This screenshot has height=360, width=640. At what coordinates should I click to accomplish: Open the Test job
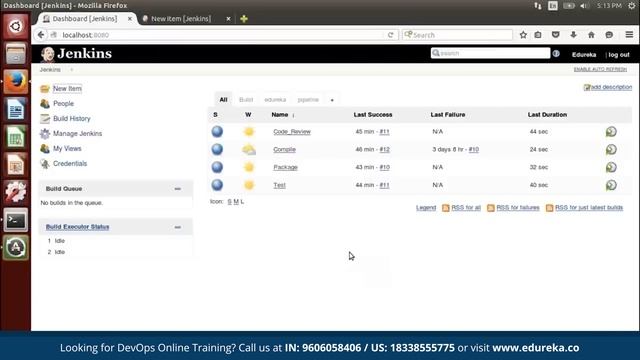[279, 185]
